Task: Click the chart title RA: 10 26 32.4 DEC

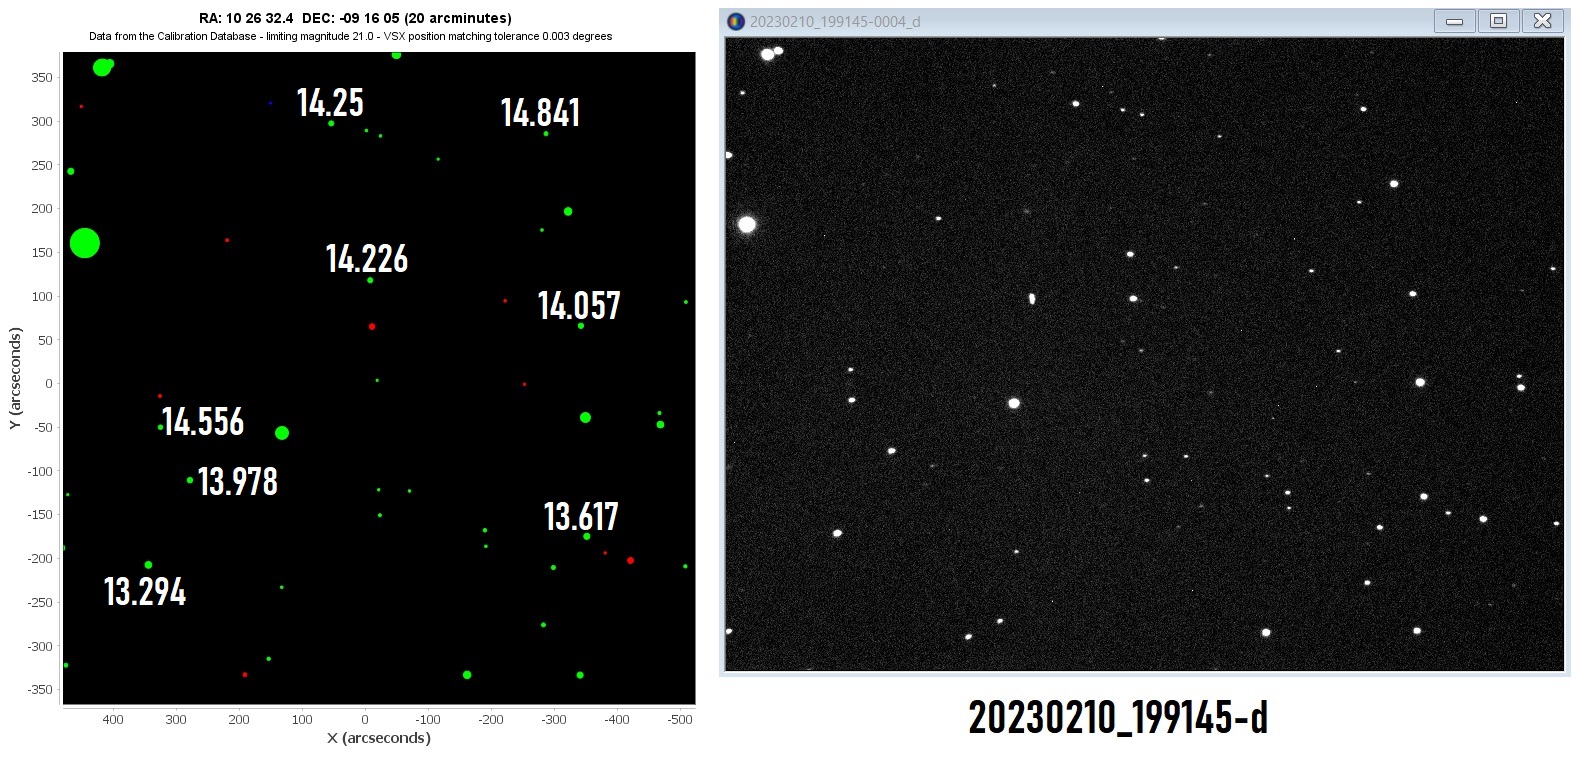Action: [355, 18]
